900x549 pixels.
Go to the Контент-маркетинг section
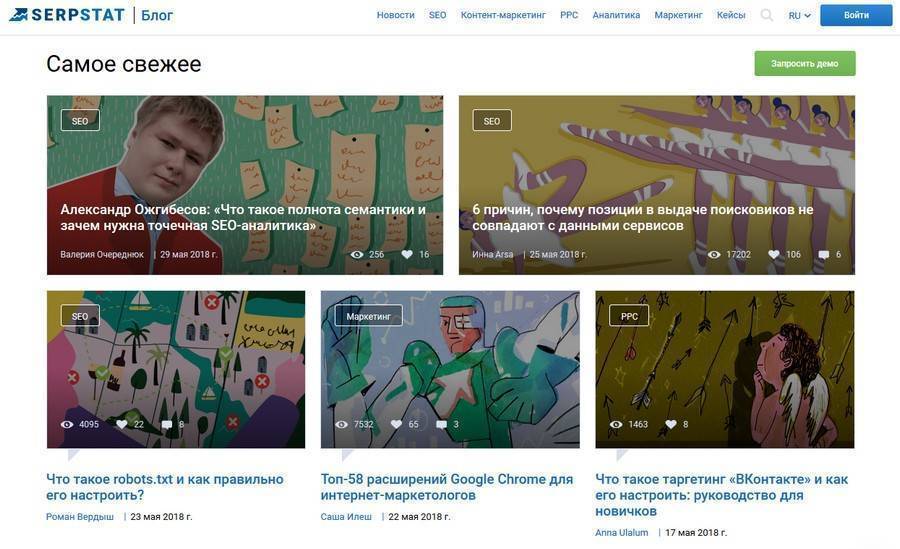pyautogui.click(x=503, y=15)
